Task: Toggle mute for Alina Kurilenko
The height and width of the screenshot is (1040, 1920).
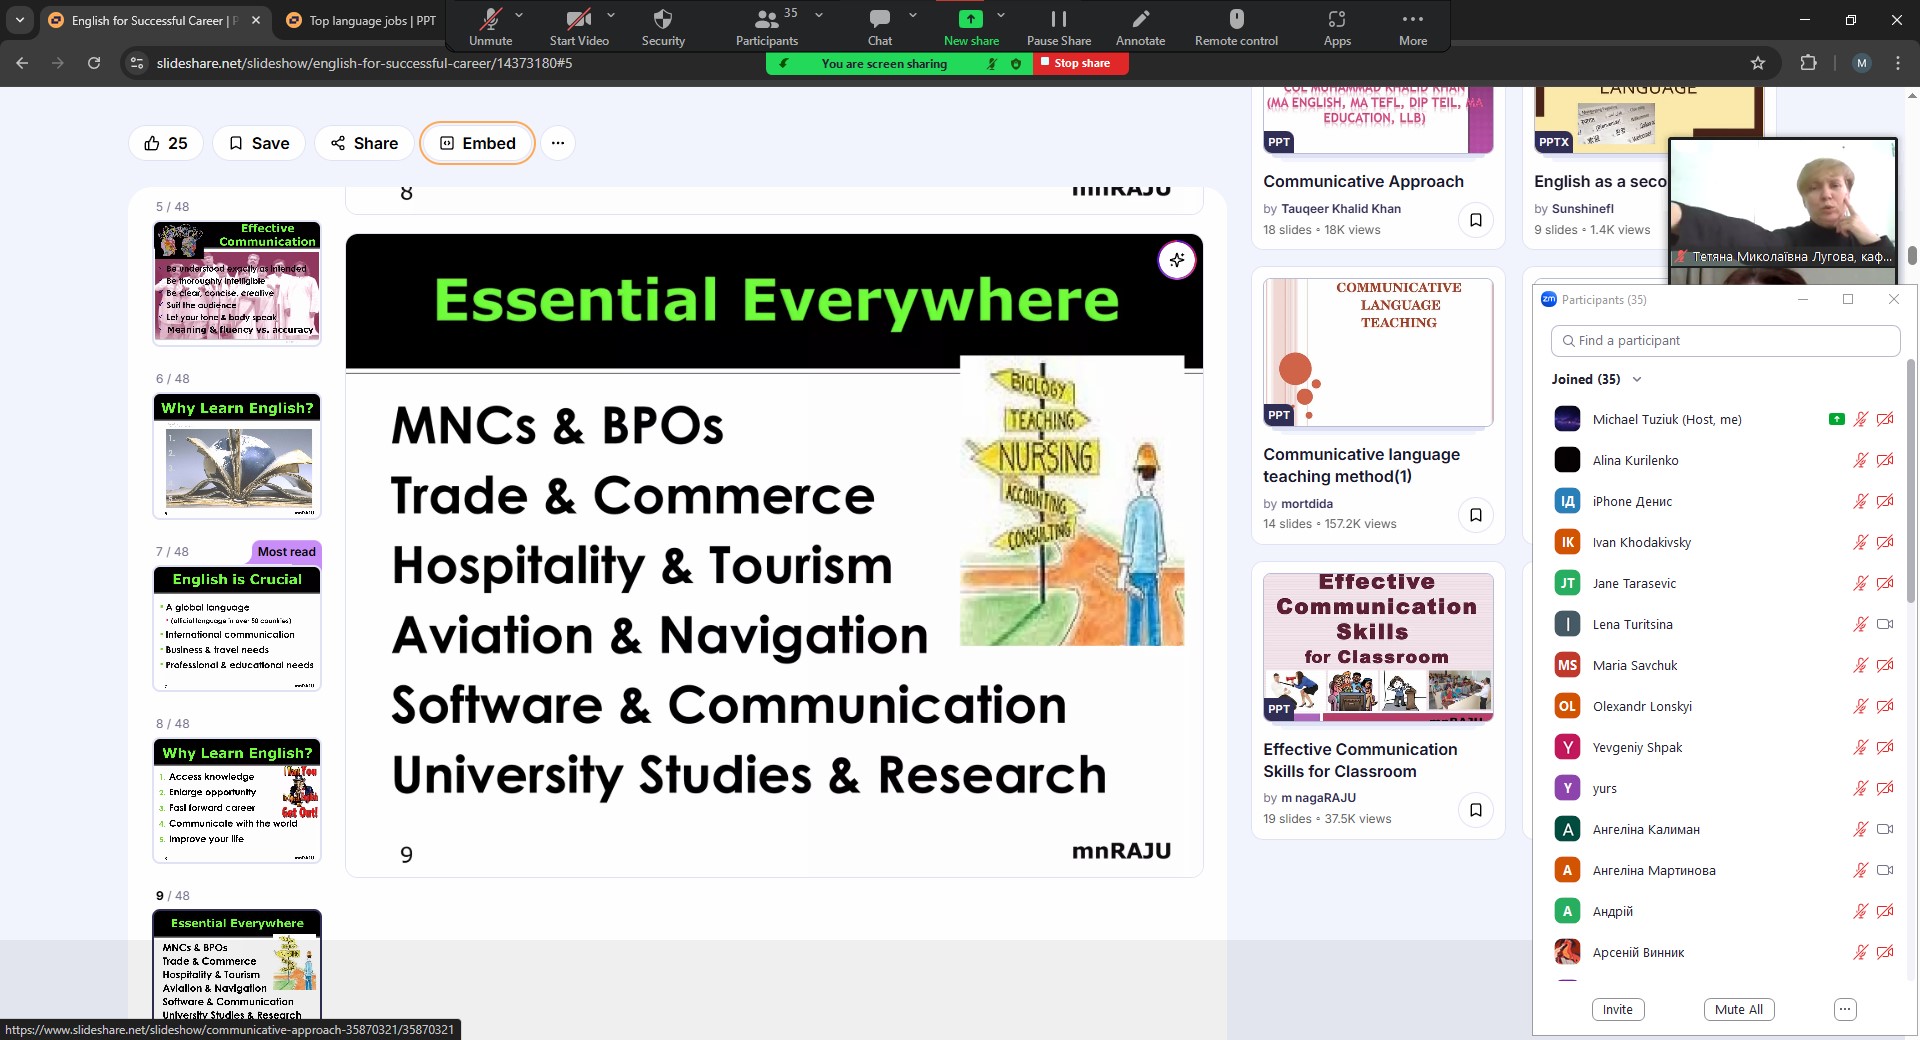Action: pos(1860,460)
